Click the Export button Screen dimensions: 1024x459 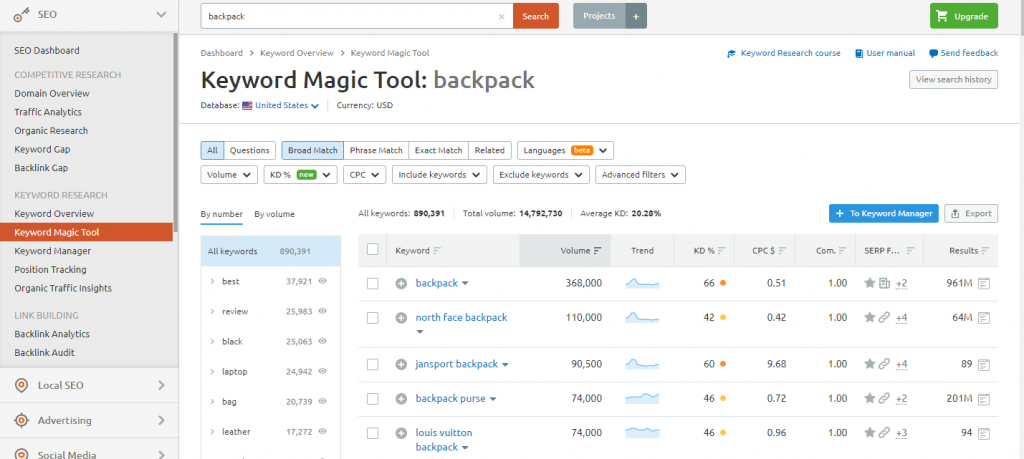pos(971,214)
